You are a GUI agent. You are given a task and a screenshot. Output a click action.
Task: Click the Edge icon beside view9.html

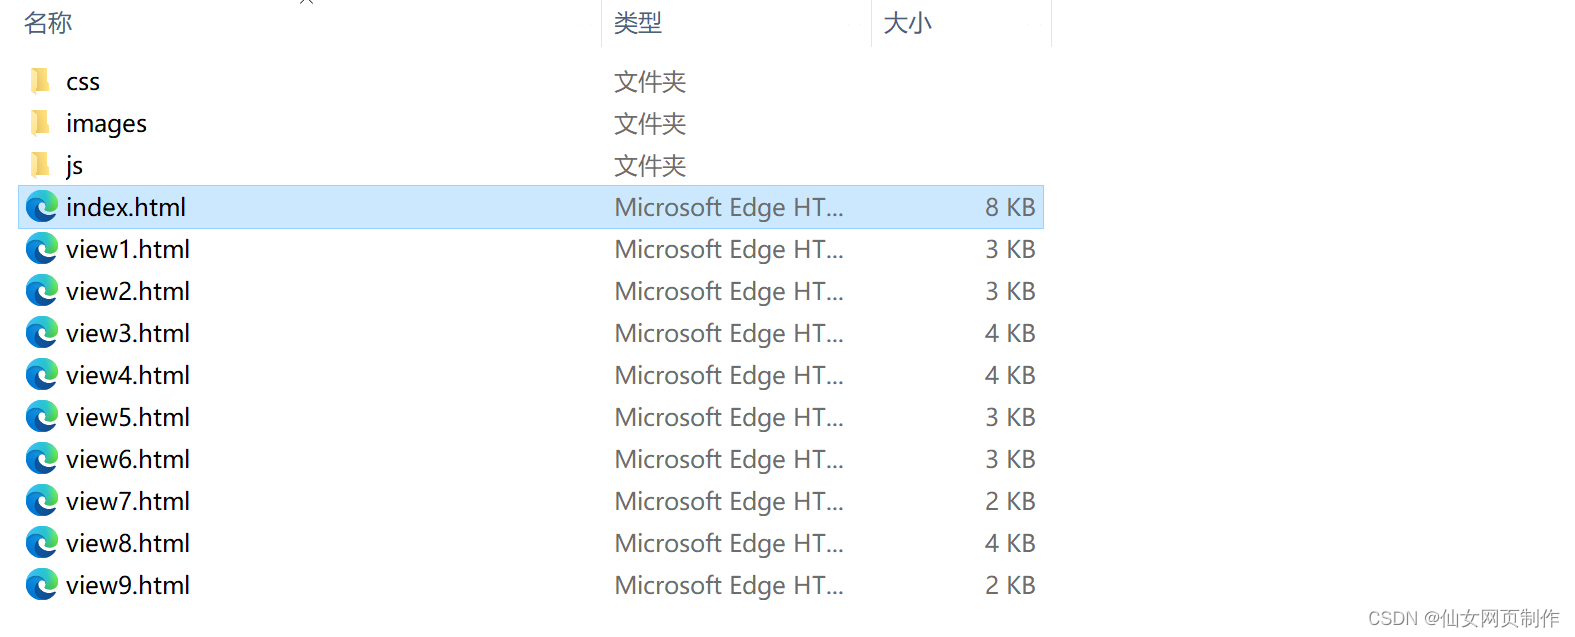(x=41, y=585)
